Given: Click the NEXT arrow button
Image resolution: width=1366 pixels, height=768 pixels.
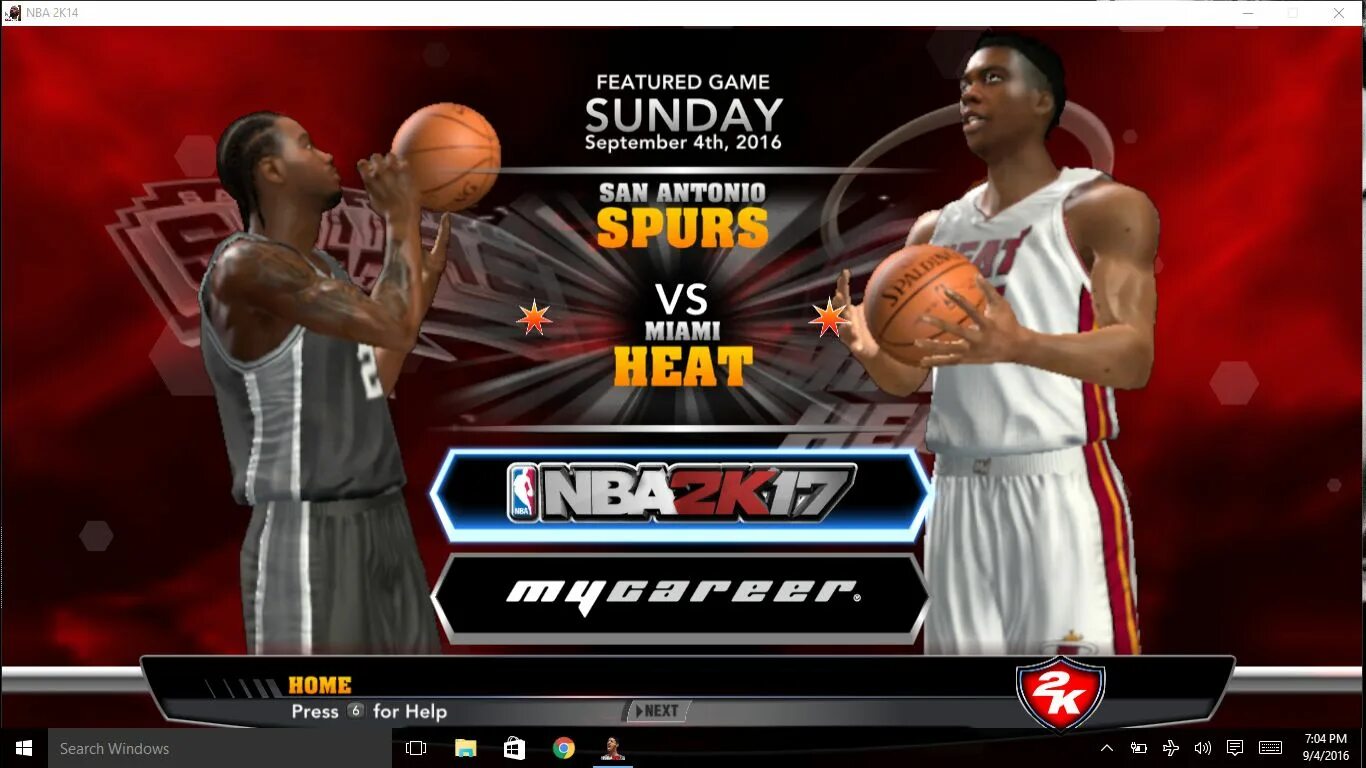Looking at the screenshot, I should [x=658, y=711].
